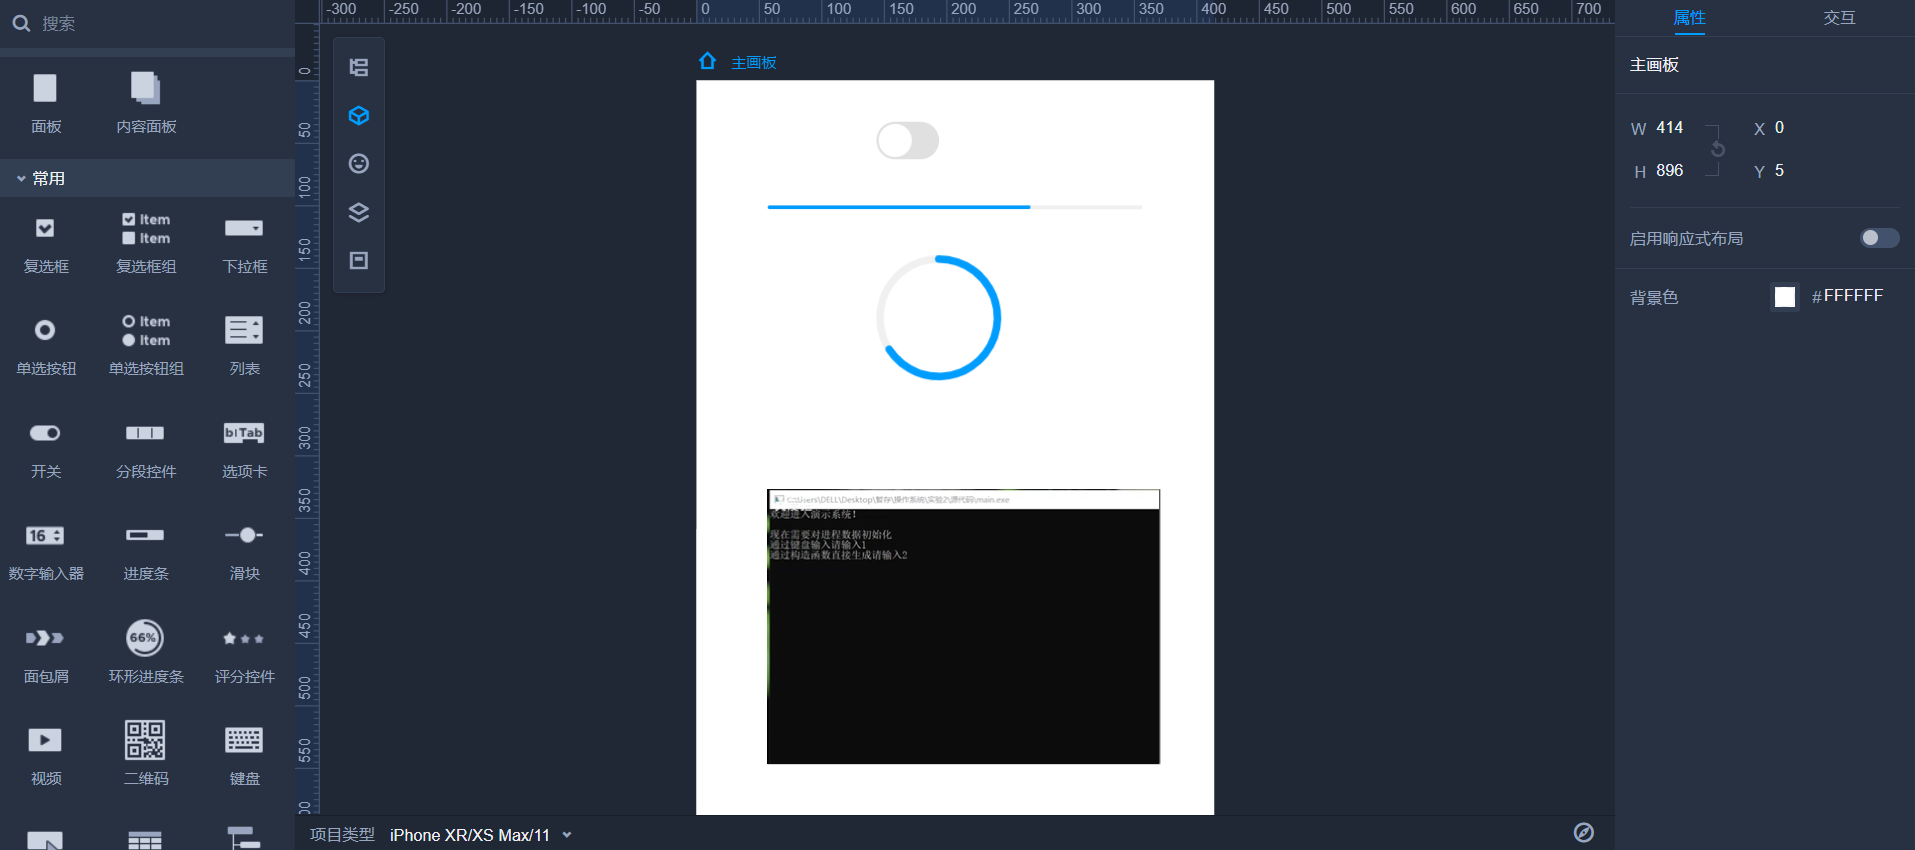Viewport: 1915px width, 850px height.
Task: Choose the 单选按钮 radio button component
Action: pyautogui.click(x=46, y=346)
